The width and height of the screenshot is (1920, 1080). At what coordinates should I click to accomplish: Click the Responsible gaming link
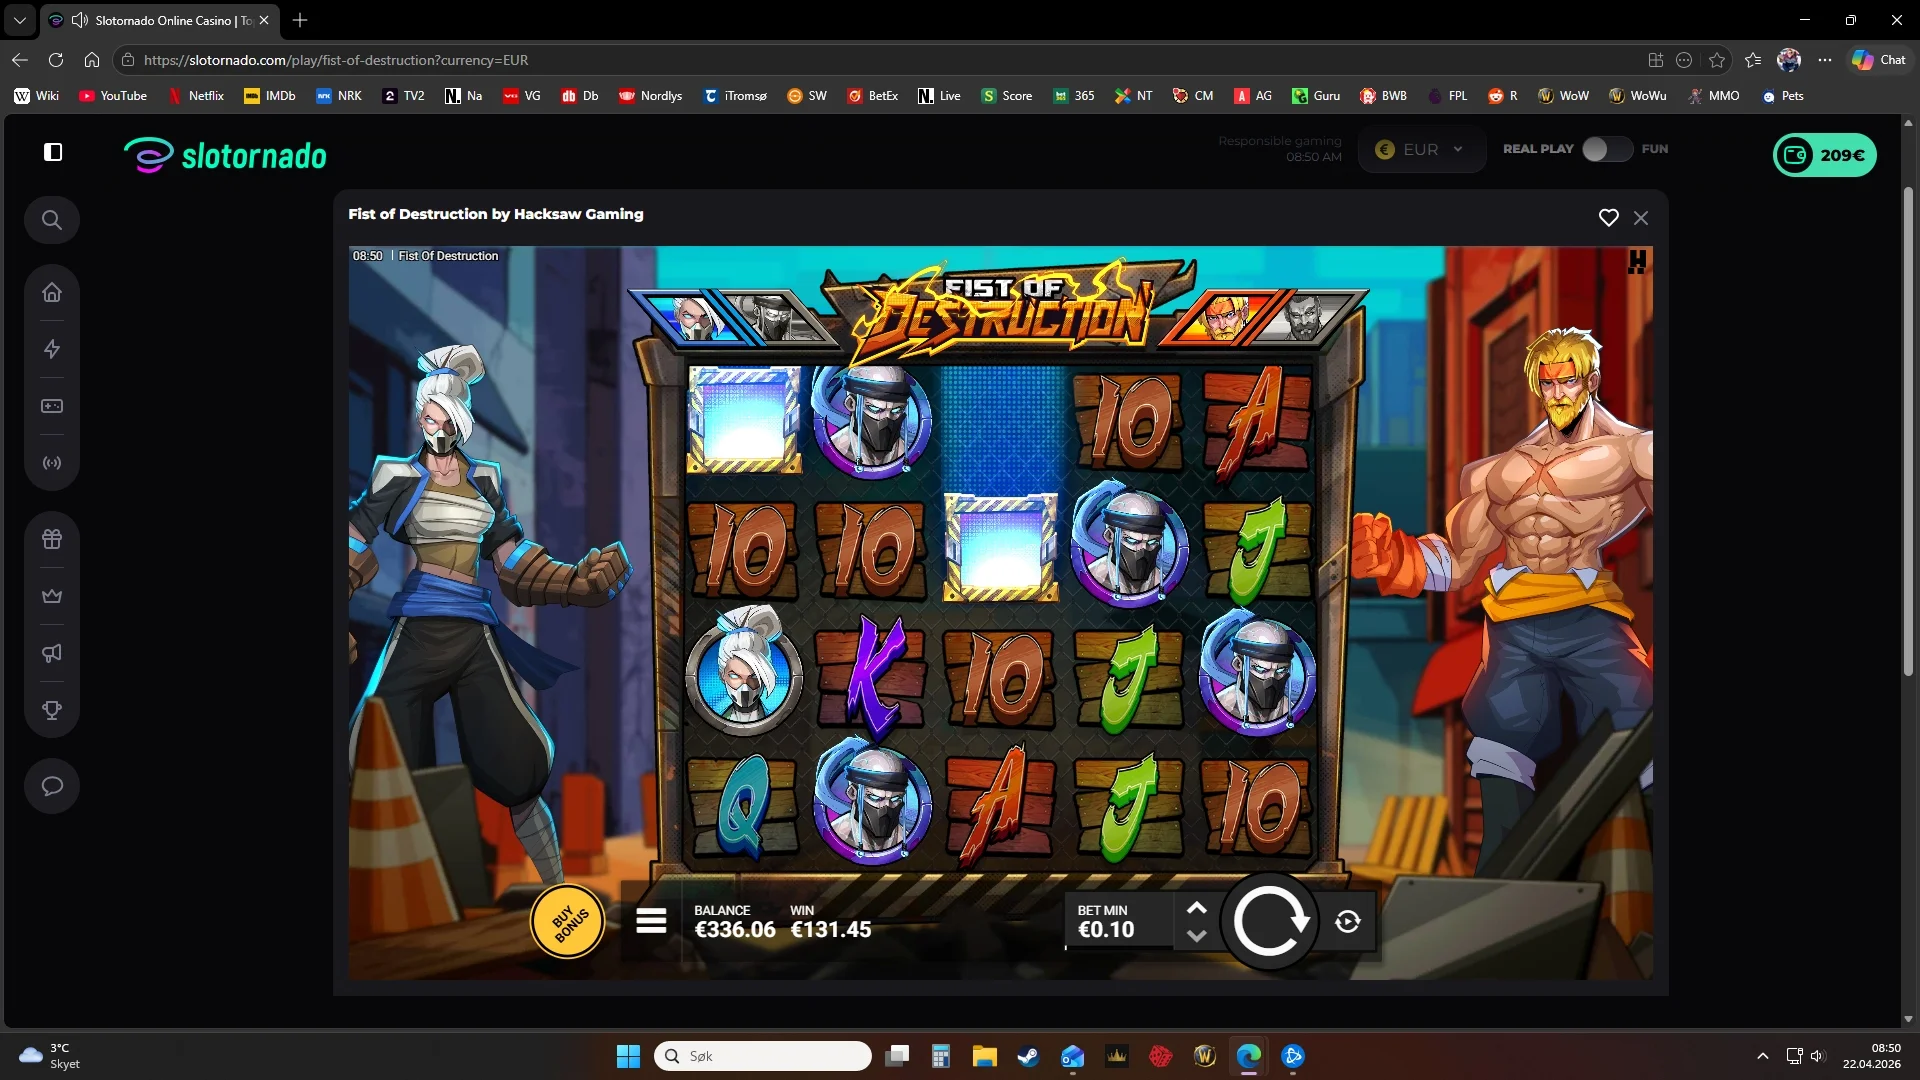pyautogui.click(x=1280, y=141)
